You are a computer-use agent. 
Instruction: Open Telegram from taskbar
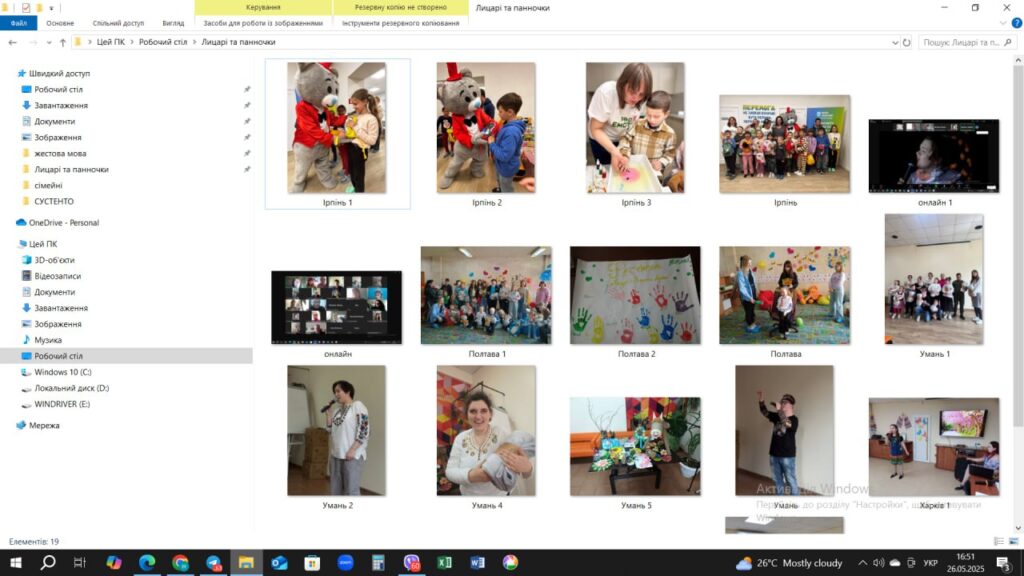coord(214,563)
